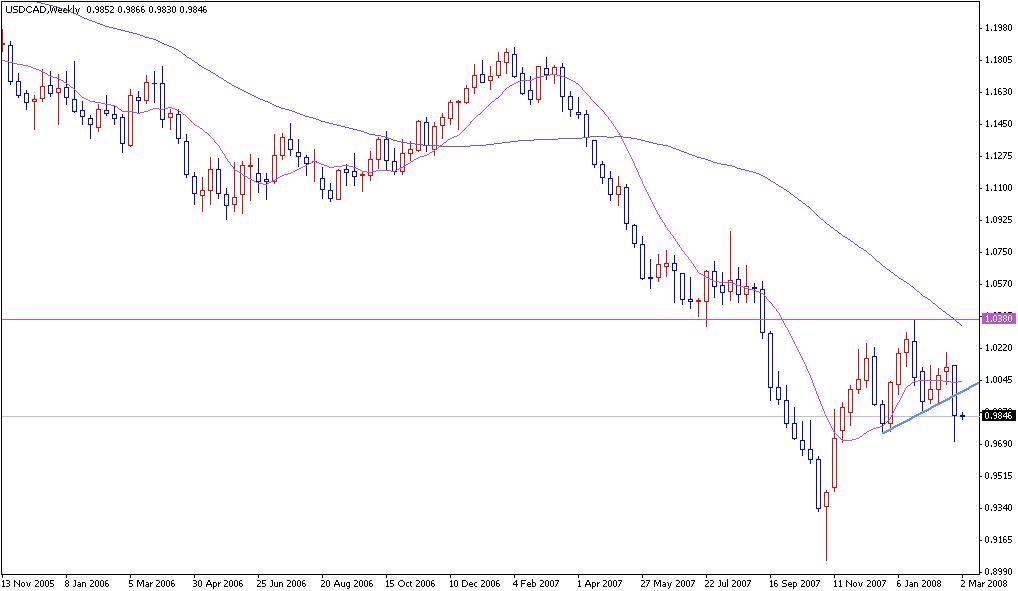
Task: Click the 0.8990 price axis label
Action: pyautogui.click(x=999, y=572)
